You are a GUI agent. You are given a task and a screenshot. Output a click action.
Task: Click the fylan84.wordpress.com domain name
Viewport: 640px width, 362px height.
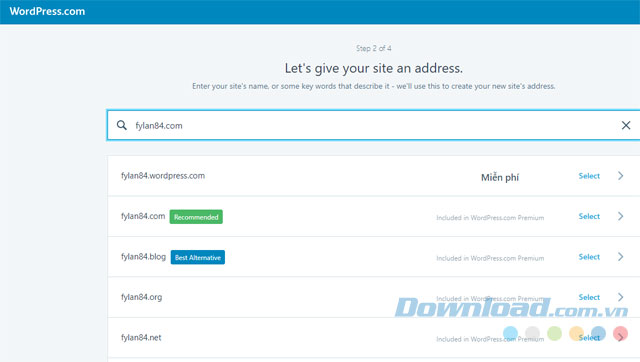tap(163, 176)
